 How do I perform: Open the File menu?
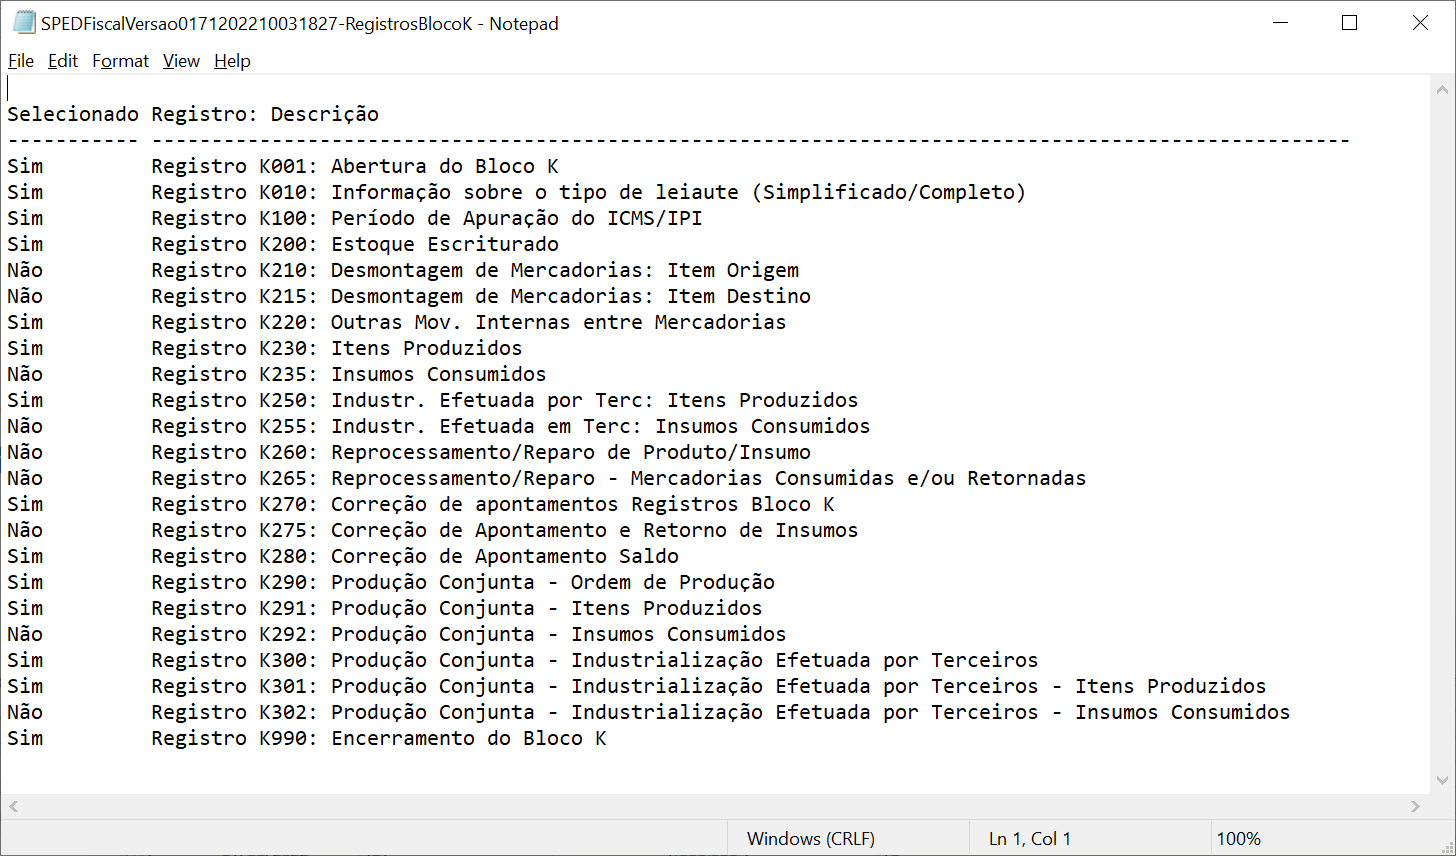(21, 61)
